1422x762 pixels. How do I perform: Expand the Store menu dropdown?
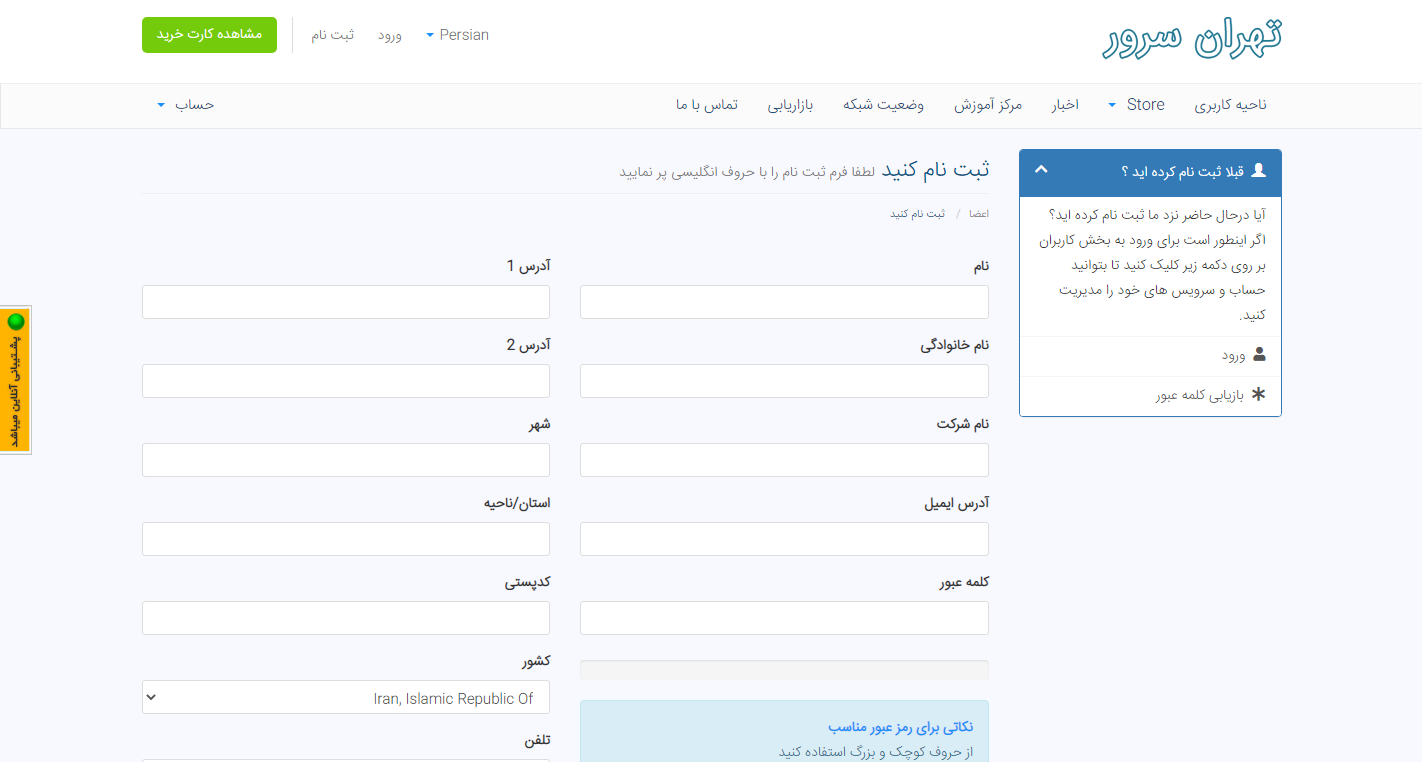click(1135, 105)
